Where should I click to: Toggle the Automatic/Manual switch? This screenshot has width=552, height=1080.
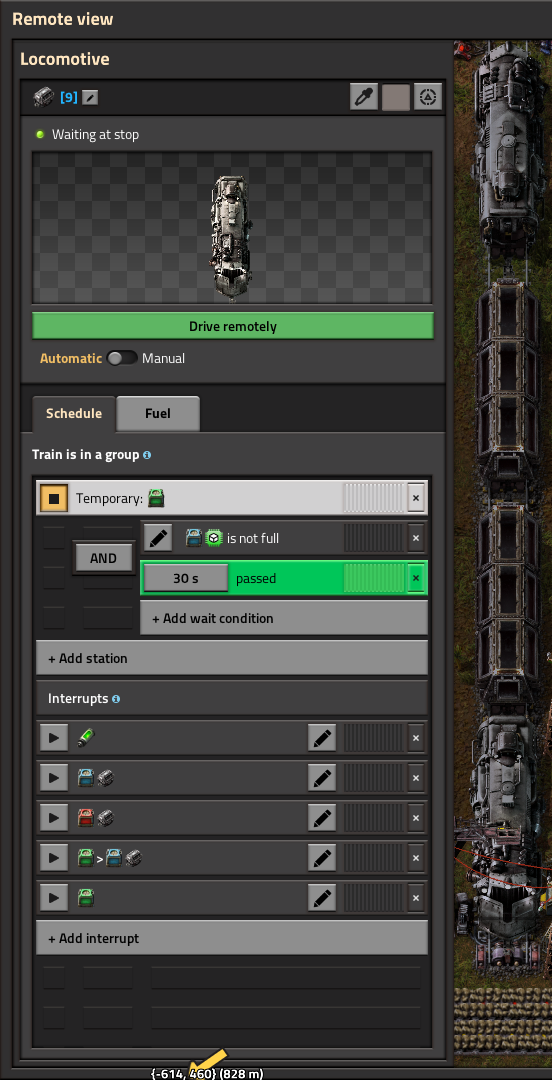pyautogui.click(x=122, y=358)
